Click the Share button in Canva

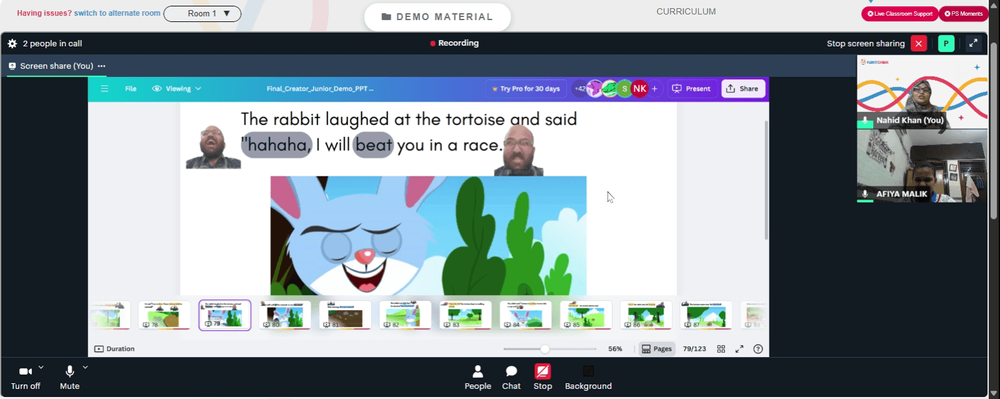coord(743,89)
